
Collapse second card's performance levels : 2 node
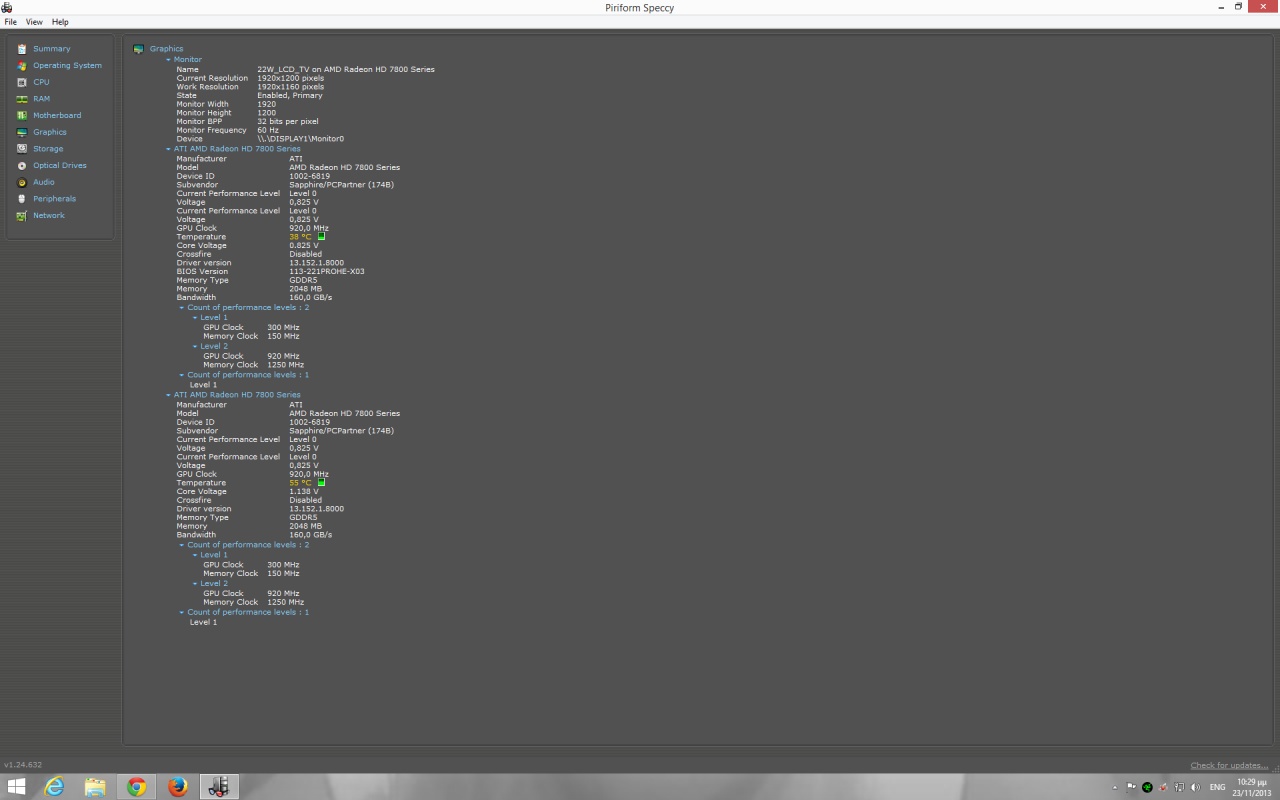coord(182,545)
